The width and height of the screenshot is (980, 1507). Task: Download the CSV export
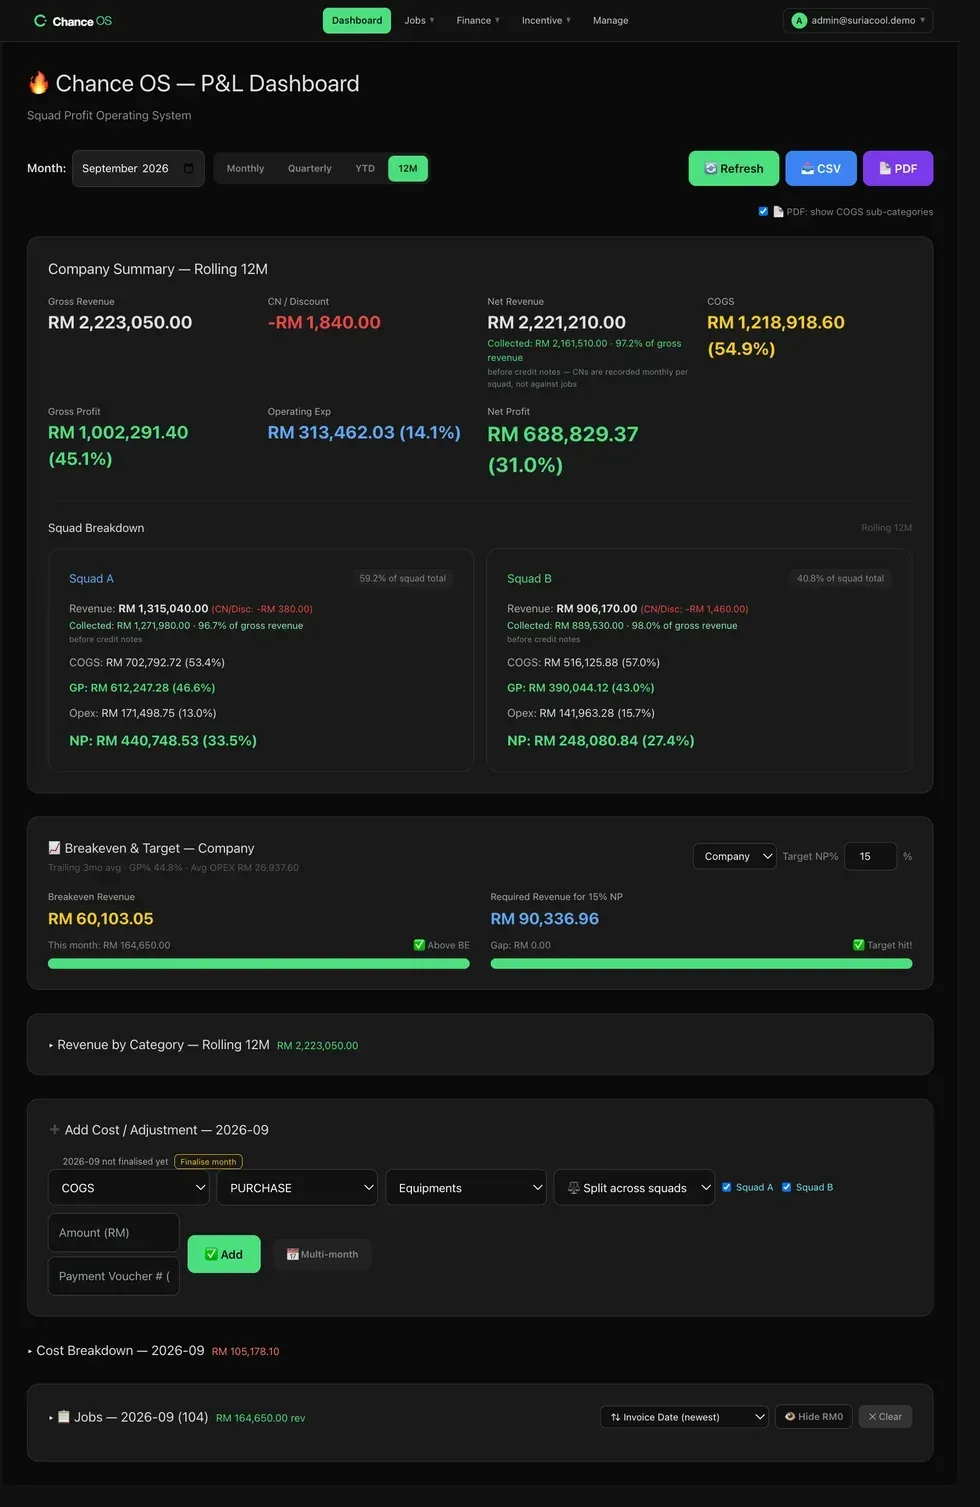click(821, 169)
